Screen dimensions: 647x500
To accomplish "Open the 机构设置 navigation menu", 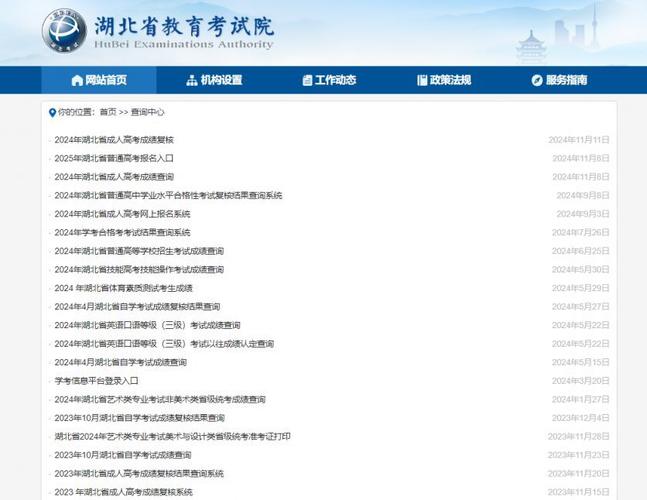I will point(214,80).
